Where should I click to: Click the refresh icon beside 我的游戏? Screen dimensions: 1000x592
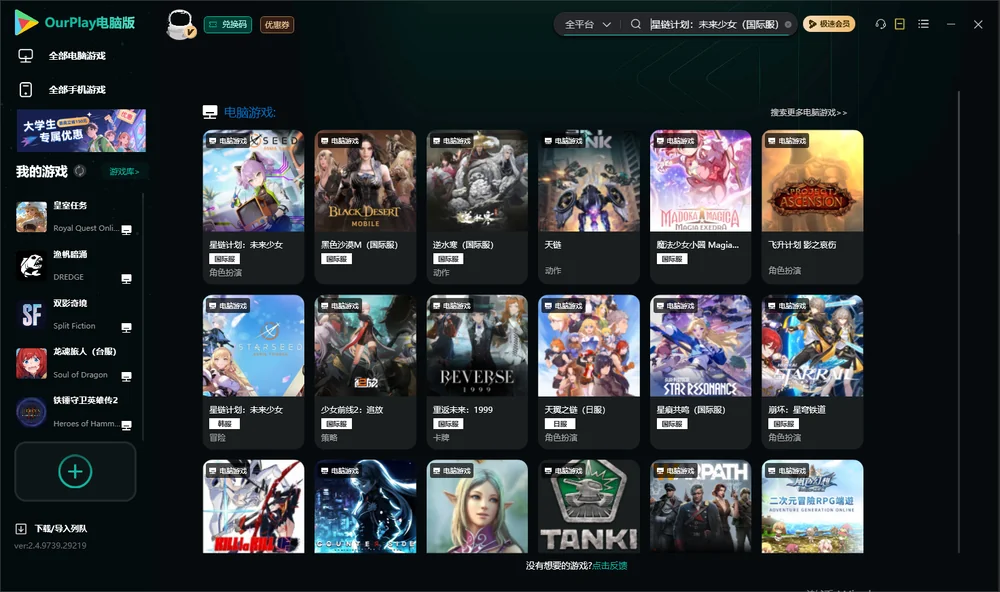[x=80, y=170]
